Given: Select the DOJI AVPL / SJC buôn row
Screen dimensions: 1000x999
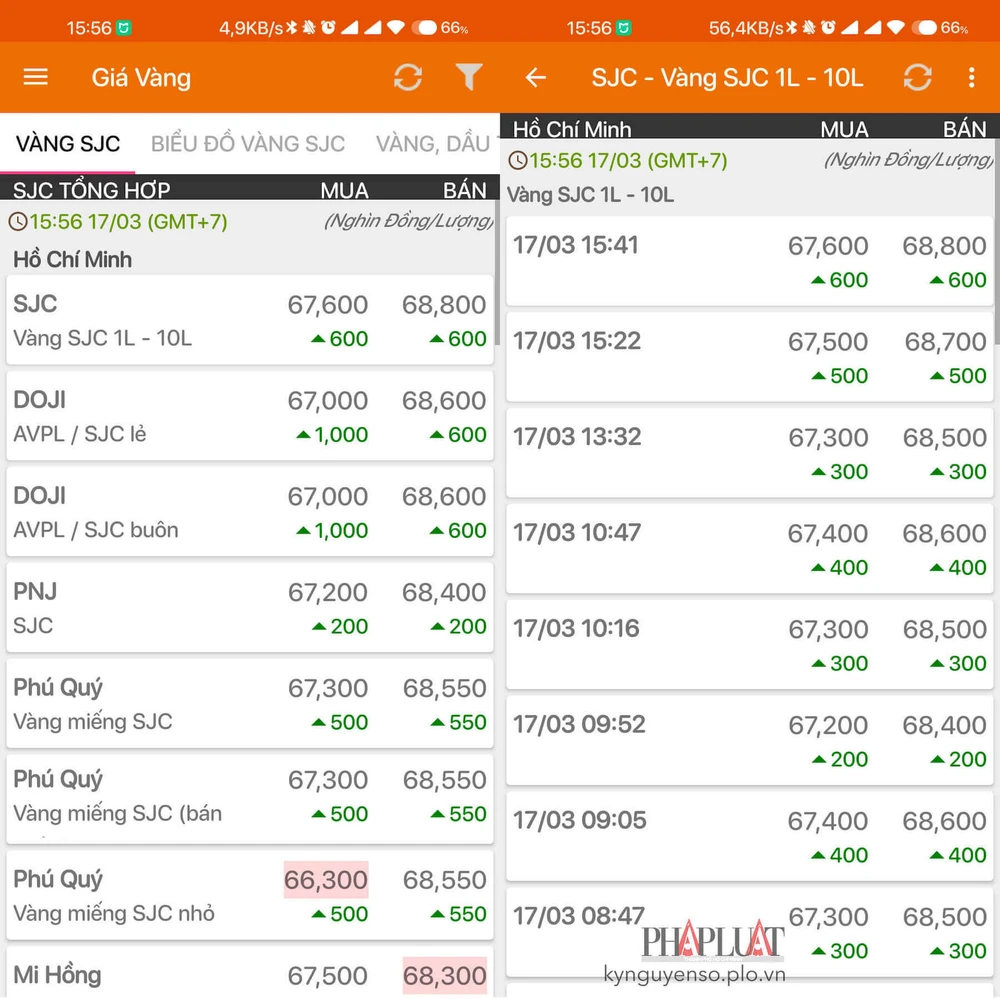Looking at the screenshot, I should pos(250,512).
